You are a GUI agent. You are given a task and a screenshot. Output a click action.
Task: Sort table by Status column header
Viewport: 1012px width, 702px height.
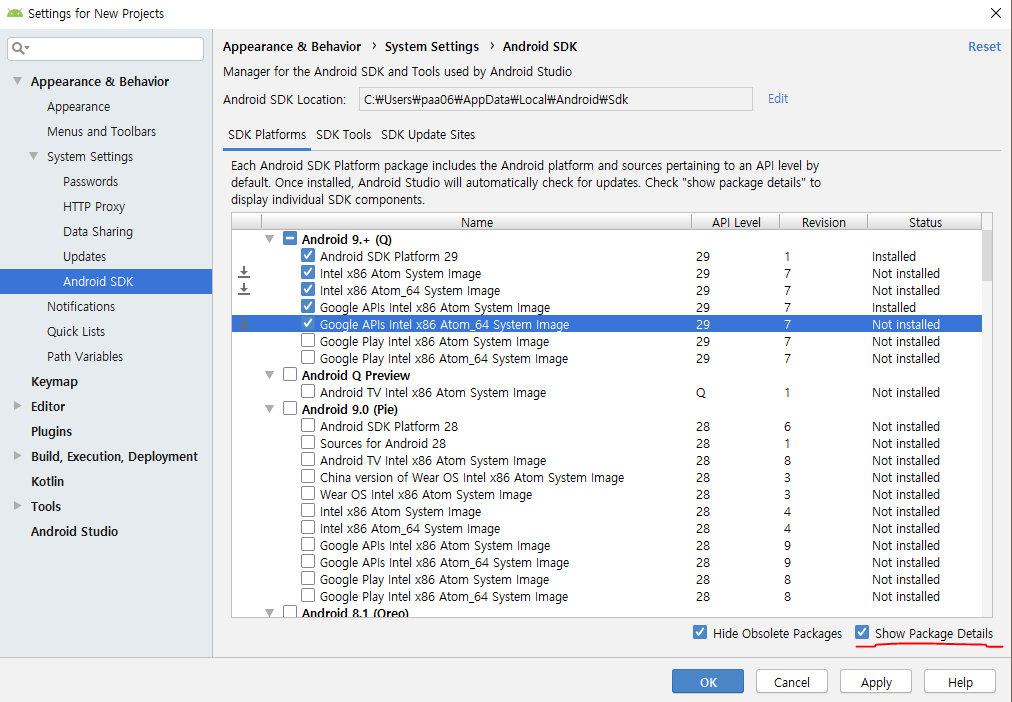click(925, 222)
